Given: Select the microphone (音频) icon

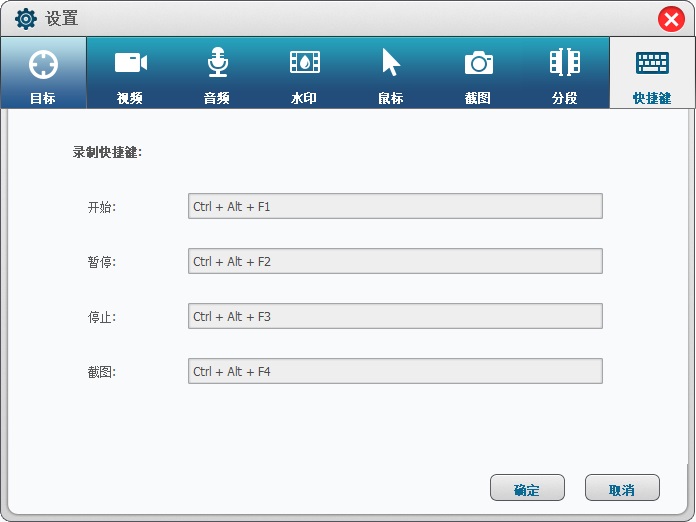Looking at the screenshot, I should 218,62.
